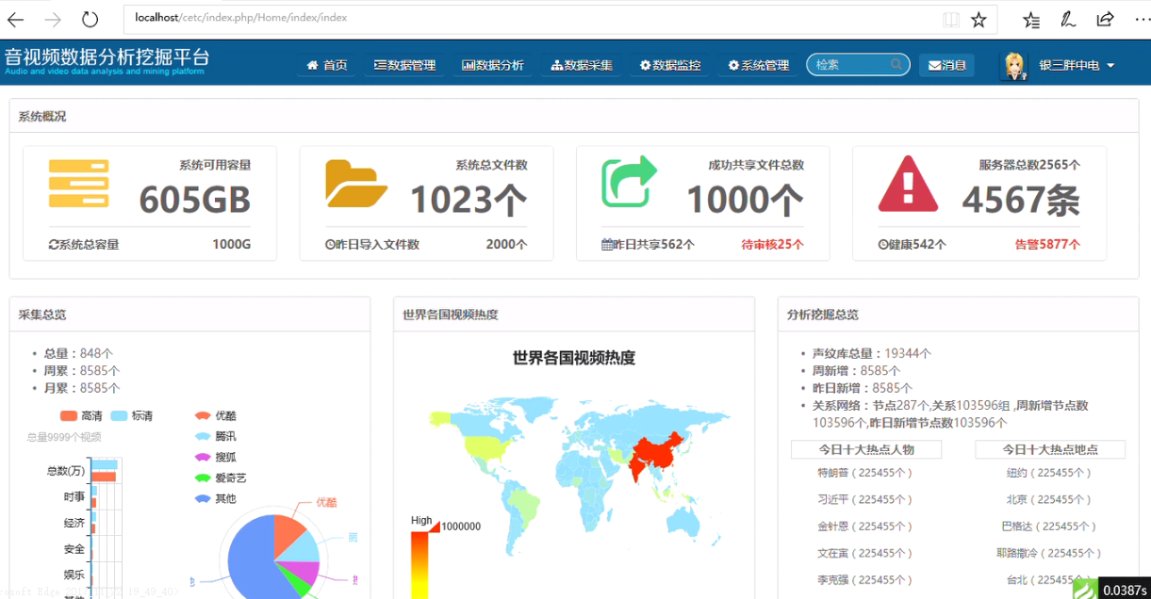
Task: Open 北京 (225455个) location entry
Action: [x=1049, y=499]
